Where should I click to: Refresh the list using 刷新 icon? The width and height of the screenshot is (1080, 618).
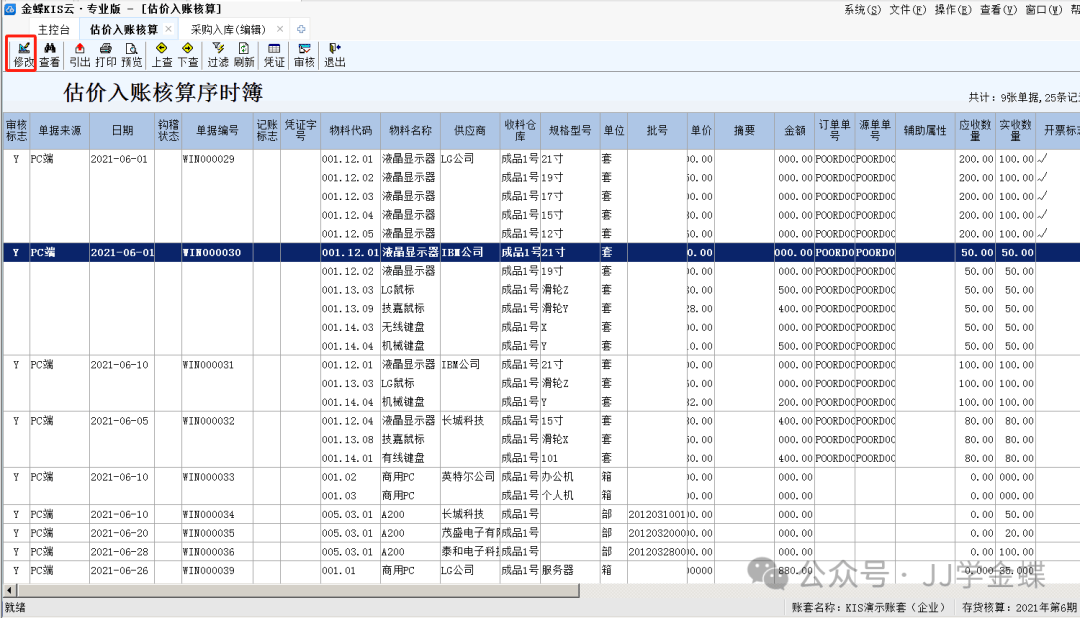[x=243, y=54]
